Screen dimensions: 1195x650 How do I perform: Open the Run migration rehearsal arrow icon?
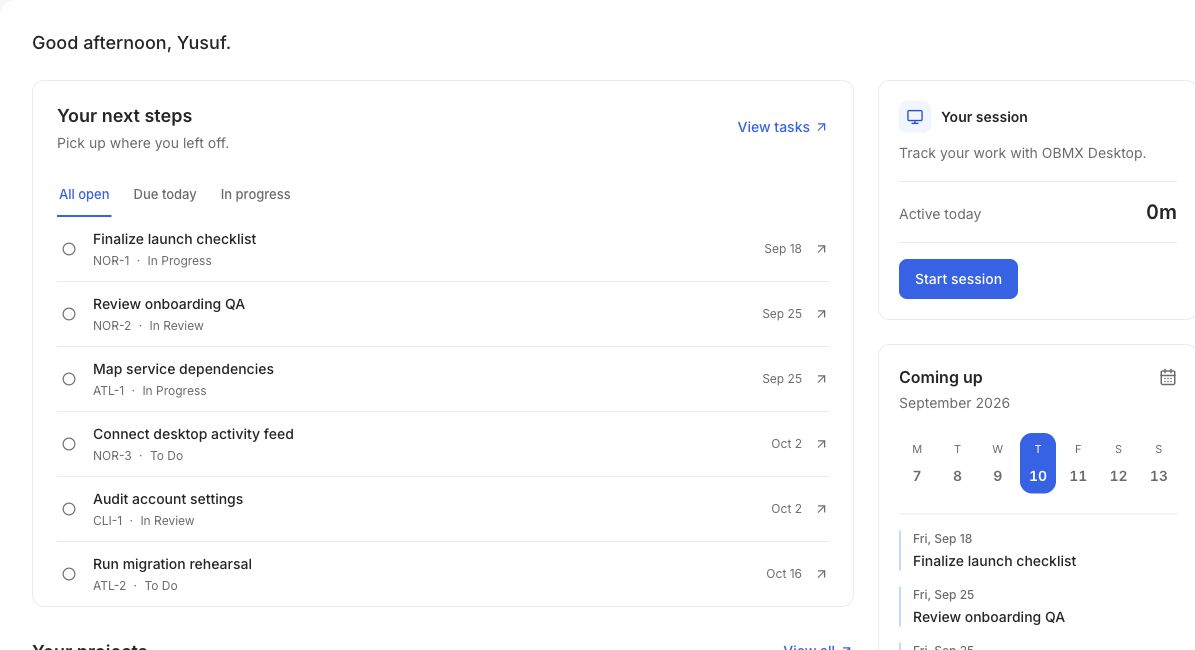click(x=821, y=574)
